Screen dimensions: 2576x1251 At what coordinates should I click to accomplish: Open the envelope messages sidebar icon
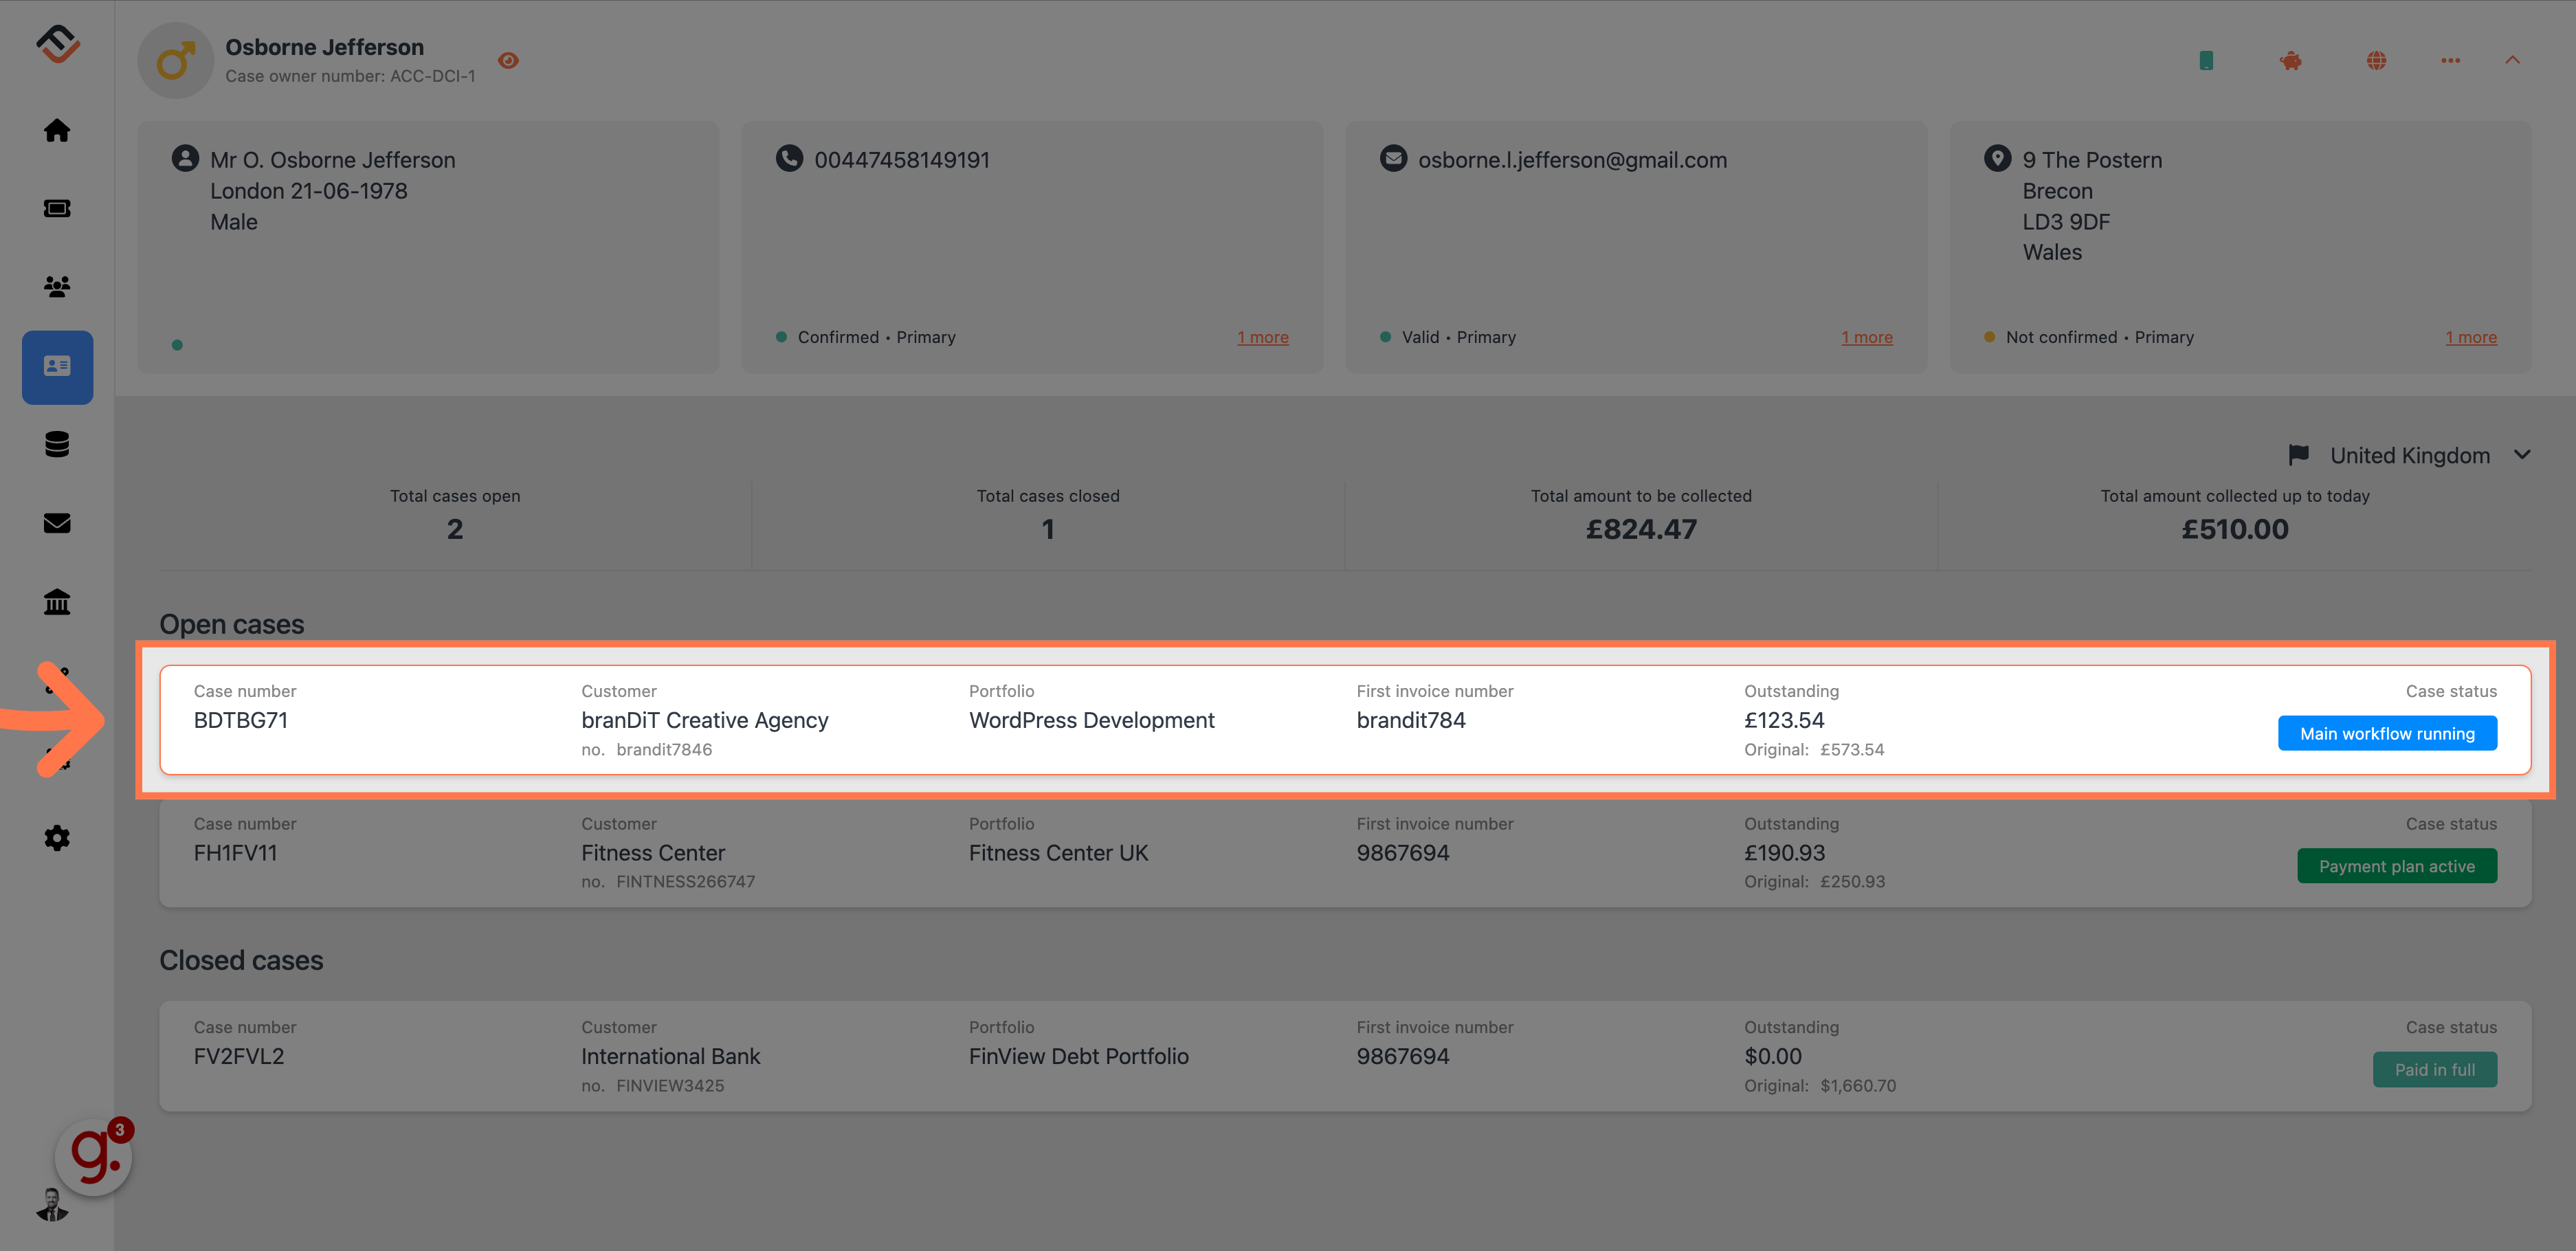pos(57,523)
